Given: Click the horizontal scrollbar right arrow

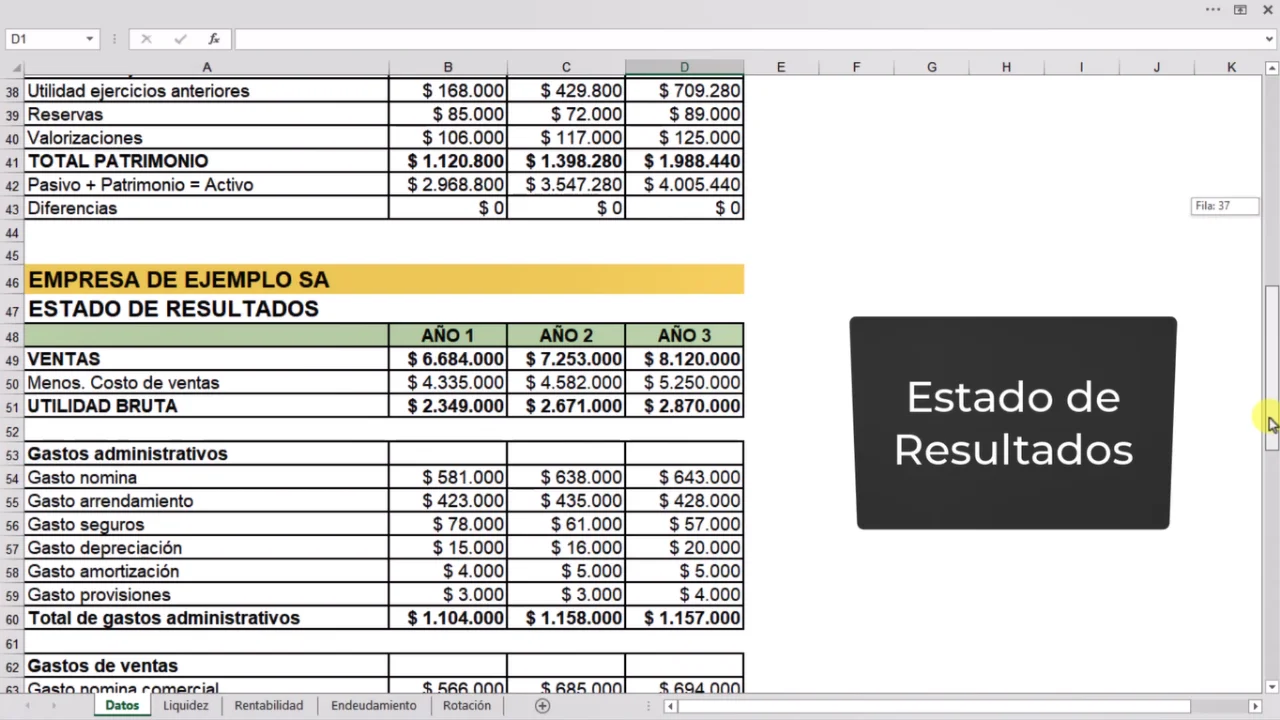Looking at the screenshot, I should (x=1255, y=706).
